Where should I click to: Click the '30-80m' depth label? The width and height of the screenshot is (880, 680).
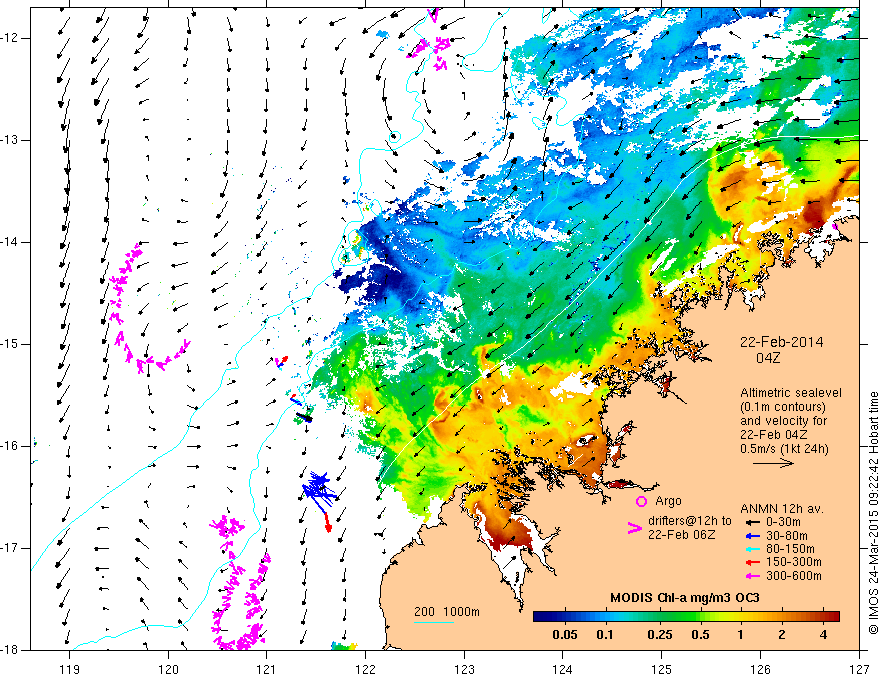point(787,536)
